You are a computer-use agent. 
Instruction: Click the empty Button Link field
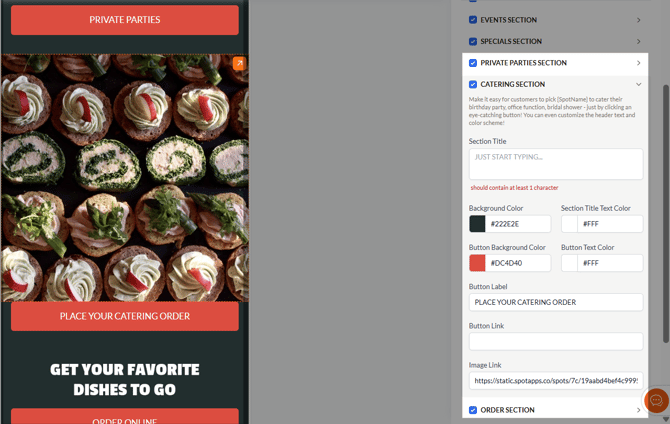pyautogui.click(x=556, y=342)
